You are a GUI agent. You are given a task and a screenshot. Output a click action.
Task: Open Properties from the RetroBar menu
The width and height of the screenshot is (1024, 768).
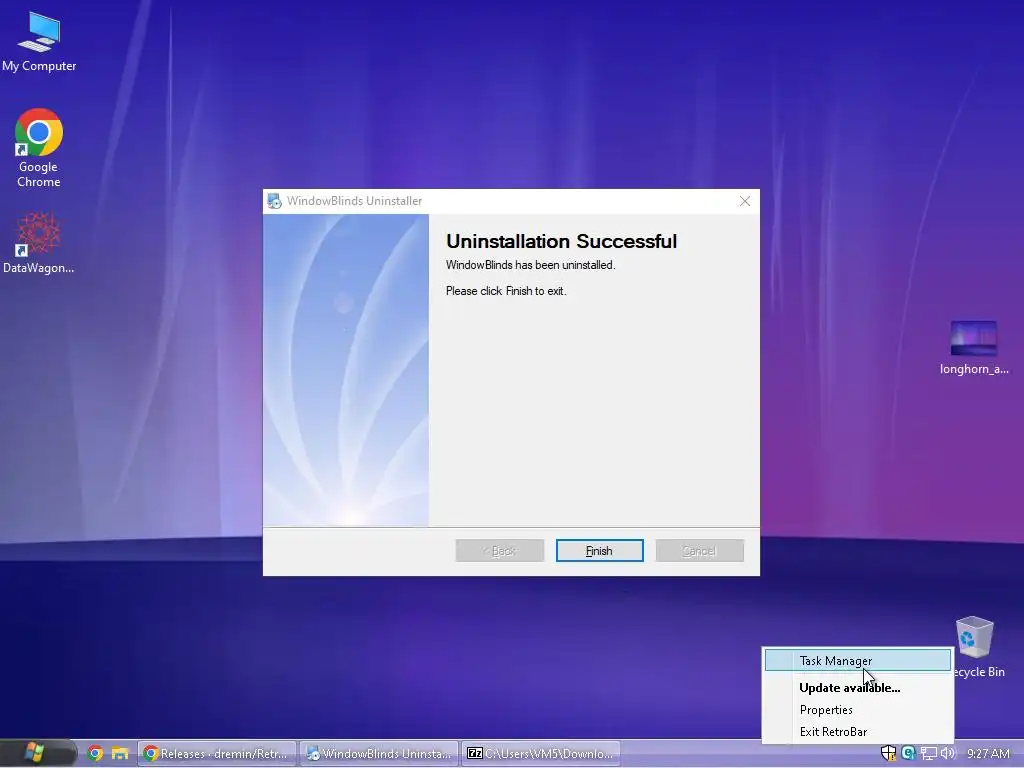pos(858,710)
